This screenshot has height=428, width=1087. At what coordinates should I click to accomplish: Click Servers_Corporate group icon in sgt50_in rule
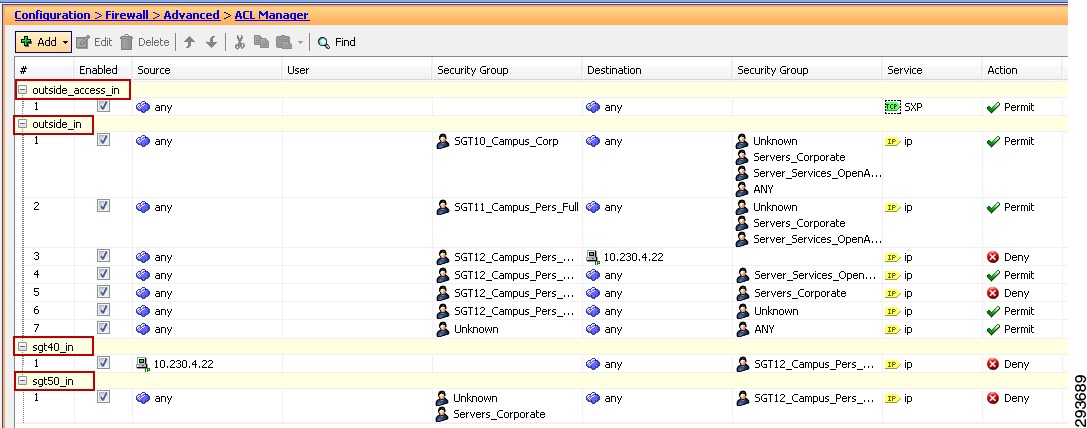[442, 415]
